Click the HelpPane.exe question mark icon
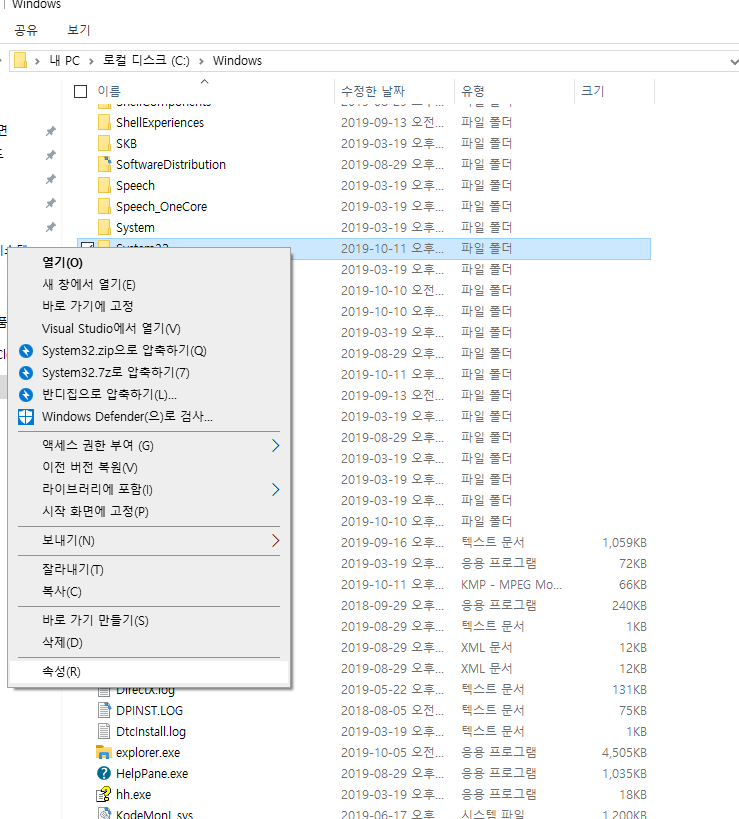739x819 pixels. [104, 773]
